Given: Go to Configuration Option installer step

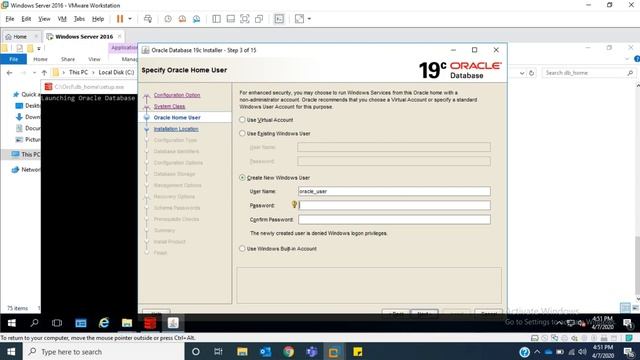Looking at the screenshot, I should click(x=177, y=95).
